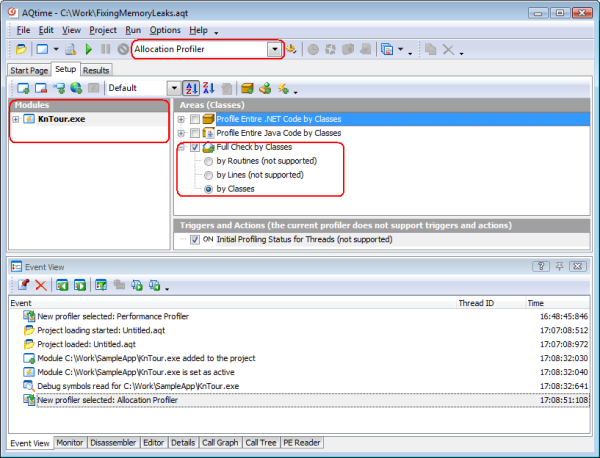Select by Lines (not supported) radio button
This screenshot has width=600, height=458.
[x=208, y=175]
